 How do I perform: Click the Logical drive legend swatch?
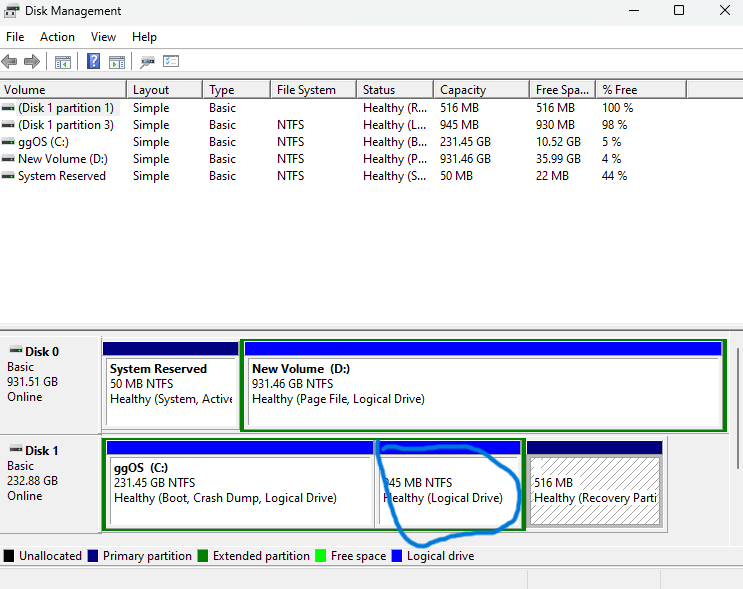tap(397, 555)
